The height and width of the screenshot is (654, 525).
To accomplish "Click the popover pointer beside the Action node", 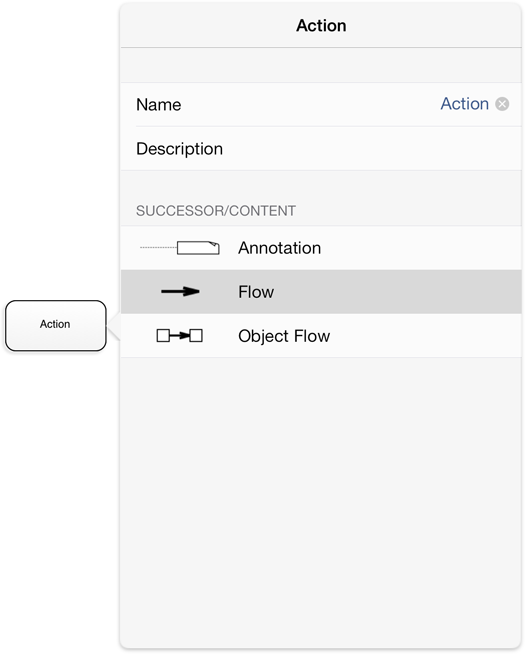I will 113,327.
